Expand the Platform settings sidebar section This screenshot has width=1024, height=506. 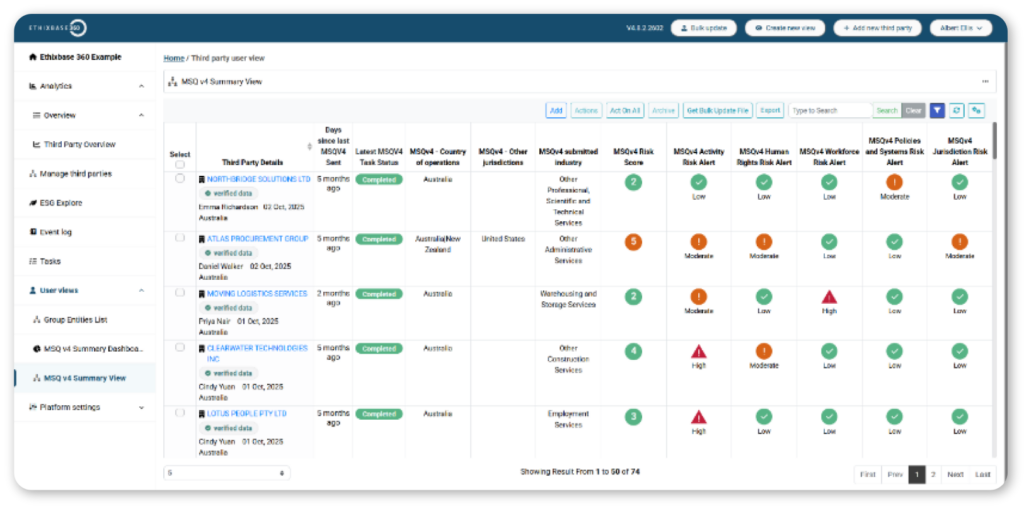(x=141, y=407)
